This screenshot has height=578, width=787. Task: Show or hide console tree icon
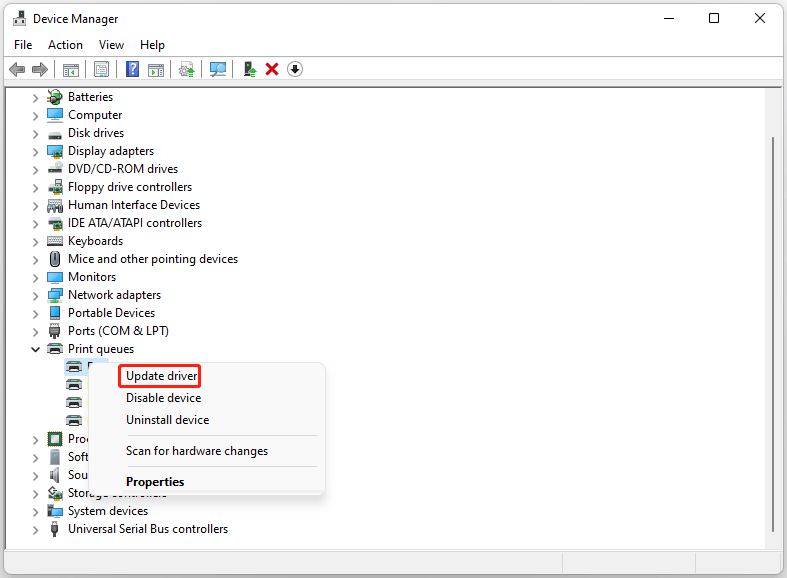[71, 69]
